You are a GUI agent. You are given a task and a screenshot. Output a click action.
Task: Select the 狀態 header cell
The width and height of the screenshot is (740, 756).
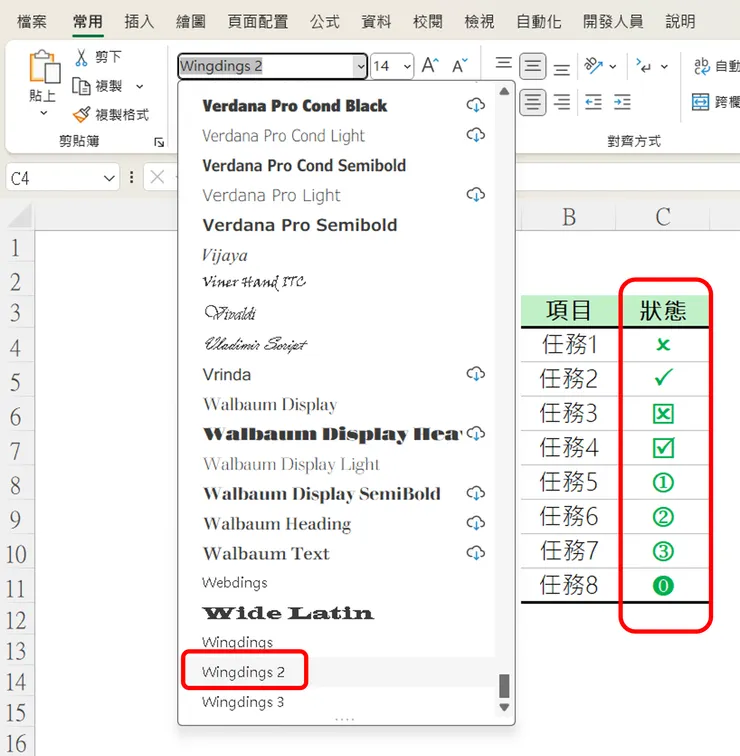pos(663,310)
